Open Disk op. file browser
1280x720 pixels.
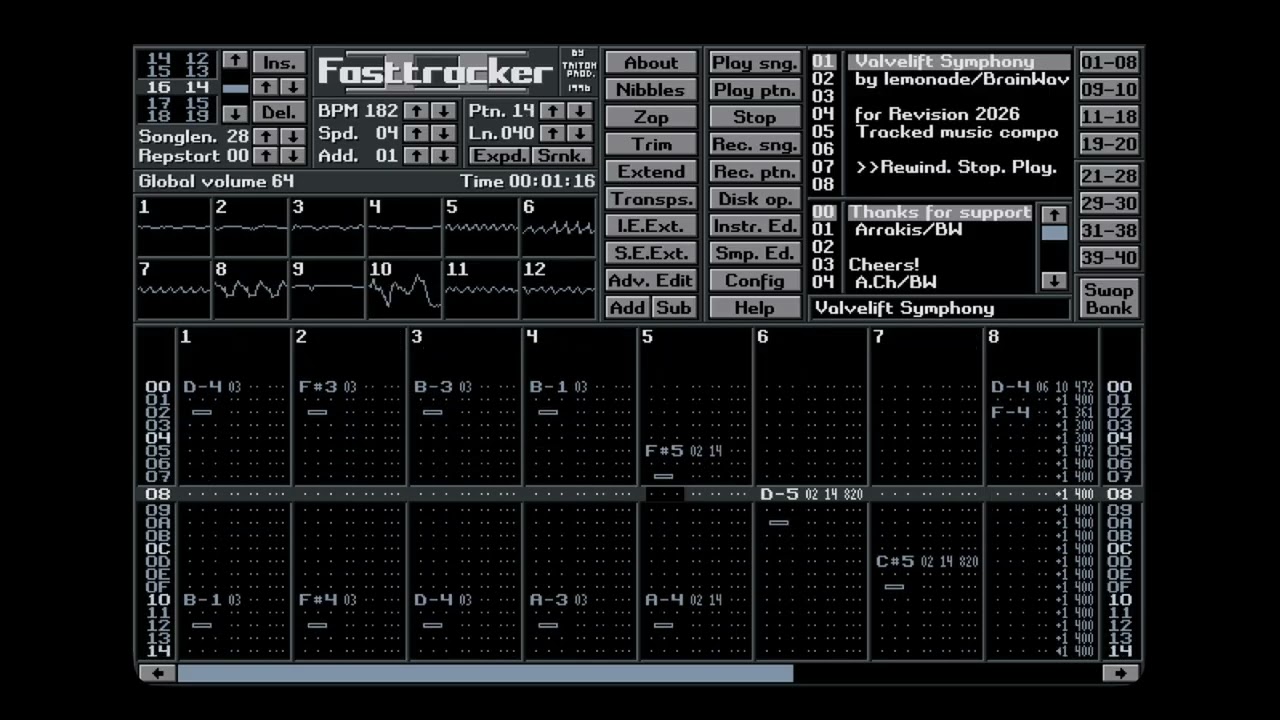pos(755,199)
